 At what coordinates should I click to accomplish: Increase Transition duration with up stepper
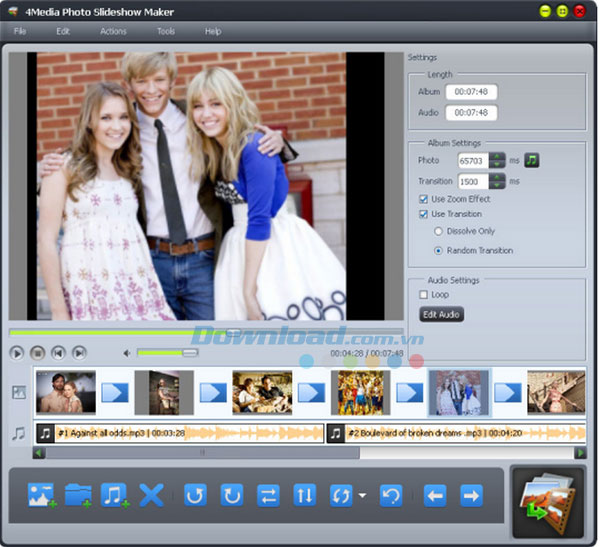tap(497, 177)
